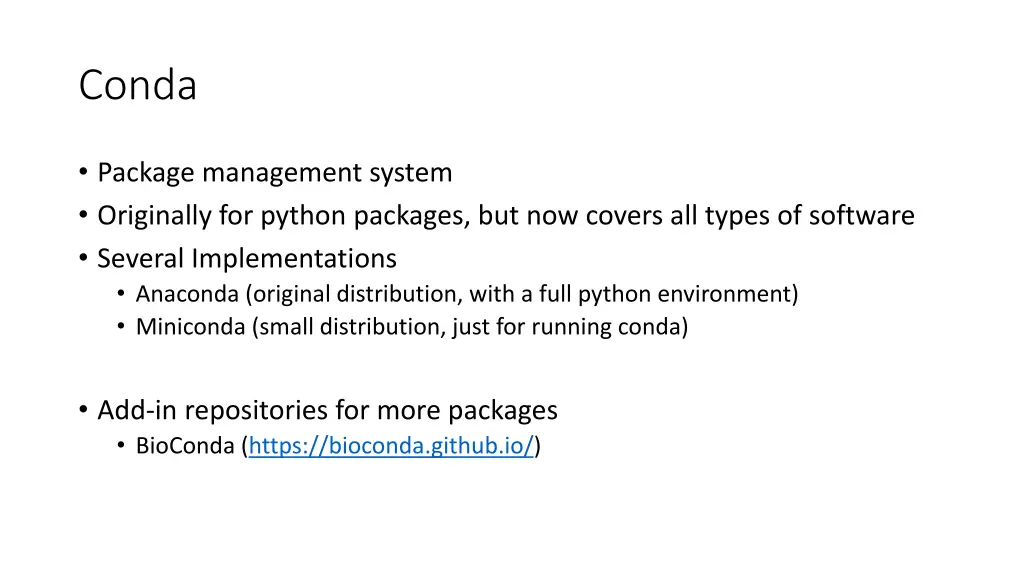Click the sub-bullet marker beside BioConda
The height and width of the screenshot is (576, 1024).
(121, 445)
